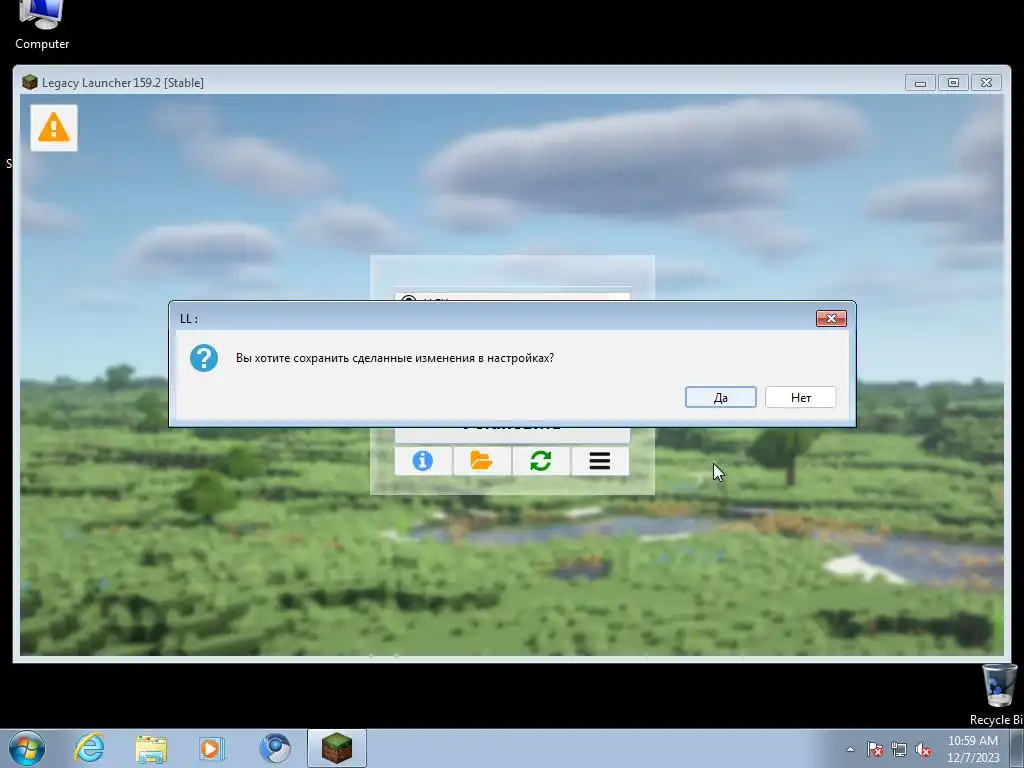Click the network status tray icon
The image size is (1024, 768).
899,749
